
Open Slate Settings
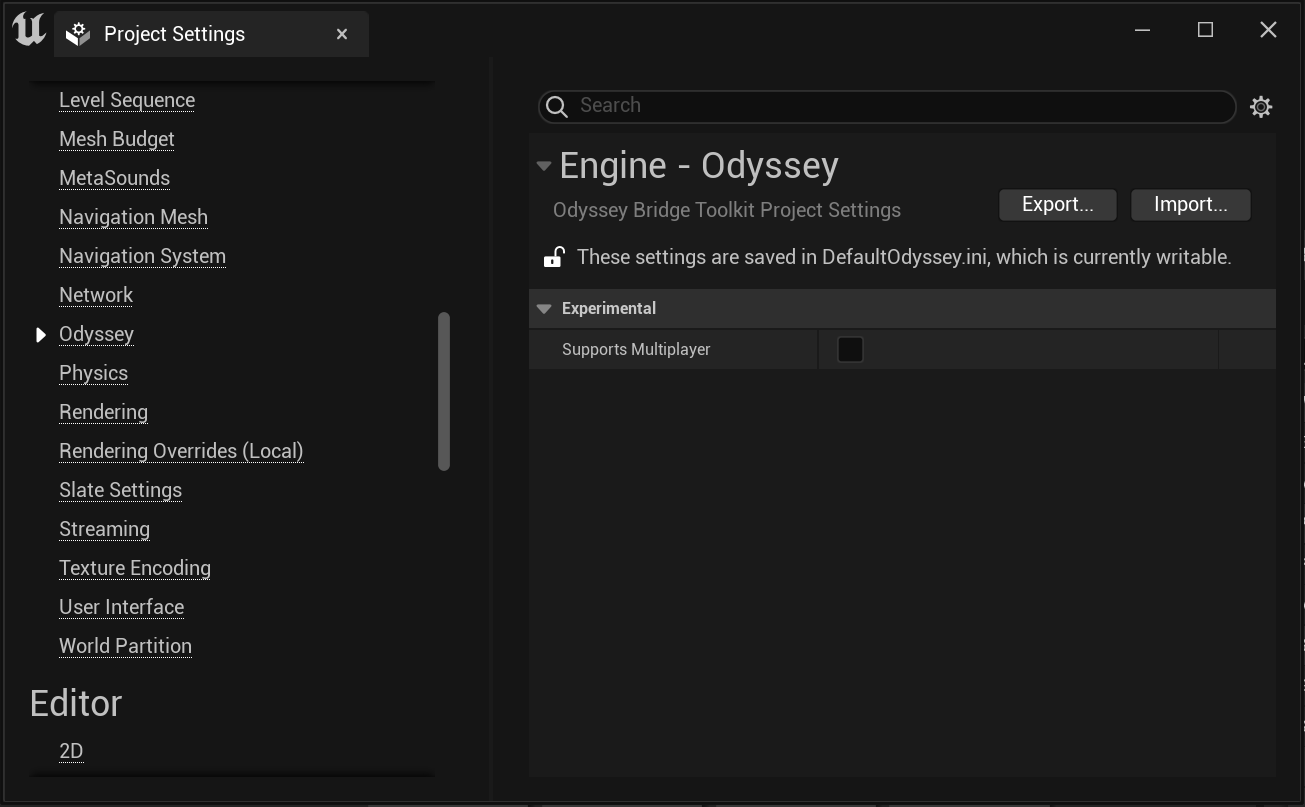click(x=120, y=490)
